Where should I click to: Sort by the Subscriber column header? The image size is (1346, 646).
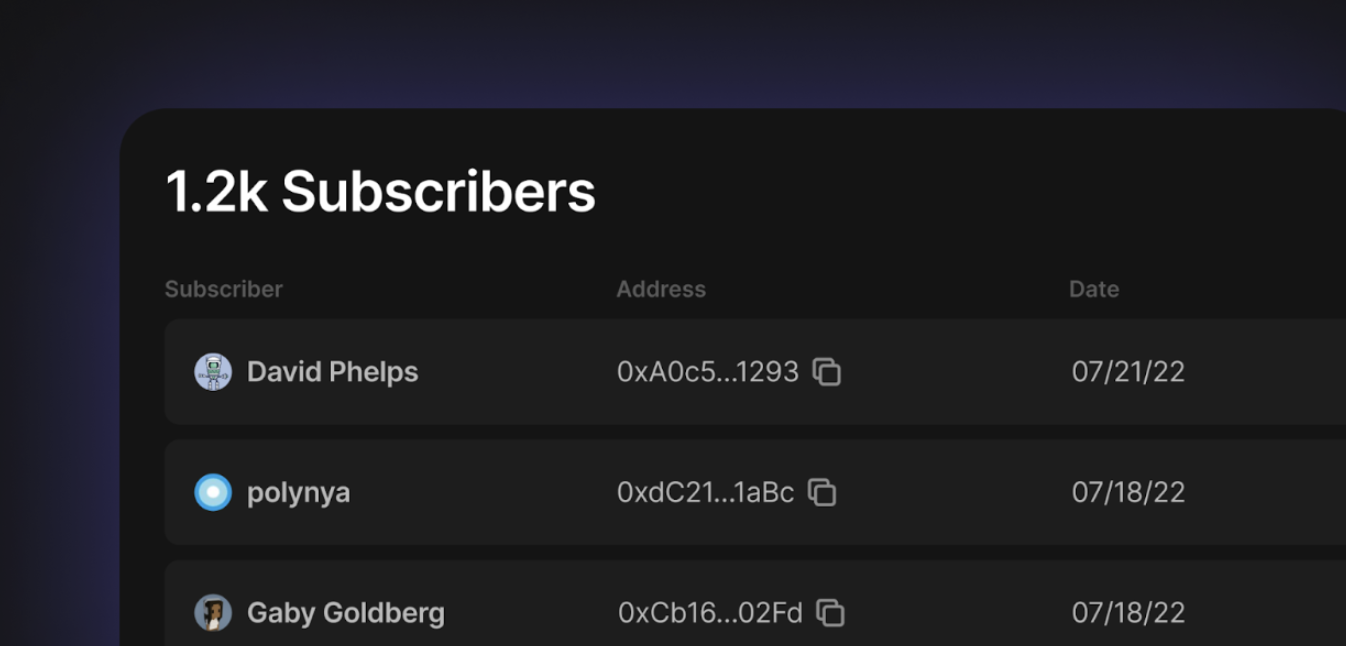coord(224,289)
